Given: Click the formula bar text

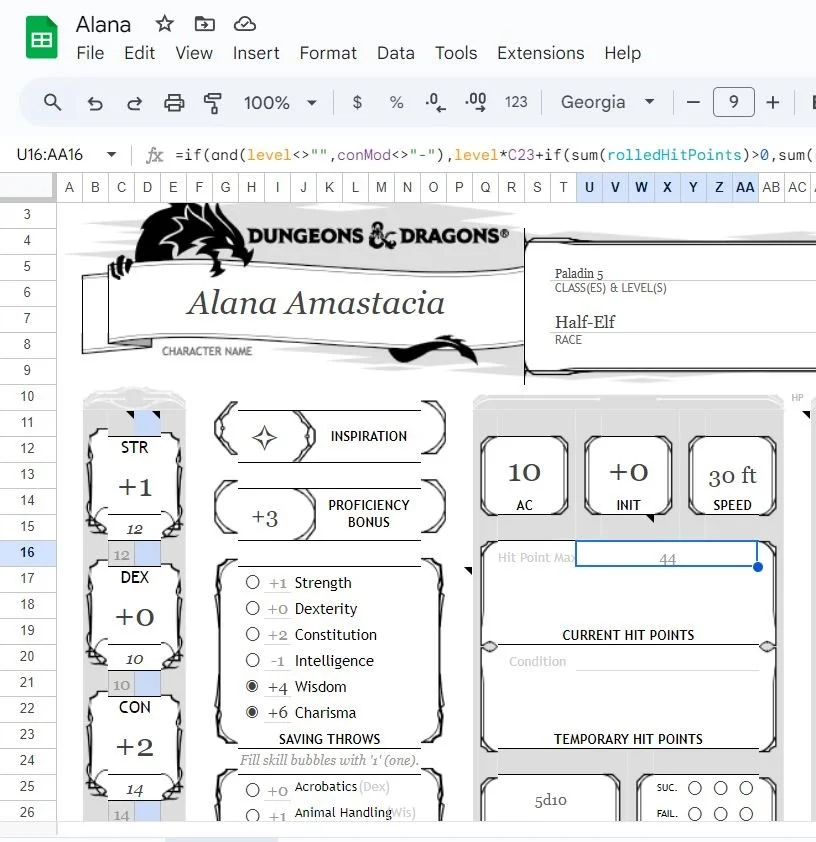Looking at the screenshot, I should pyautogui.click(x=494, y=155).
